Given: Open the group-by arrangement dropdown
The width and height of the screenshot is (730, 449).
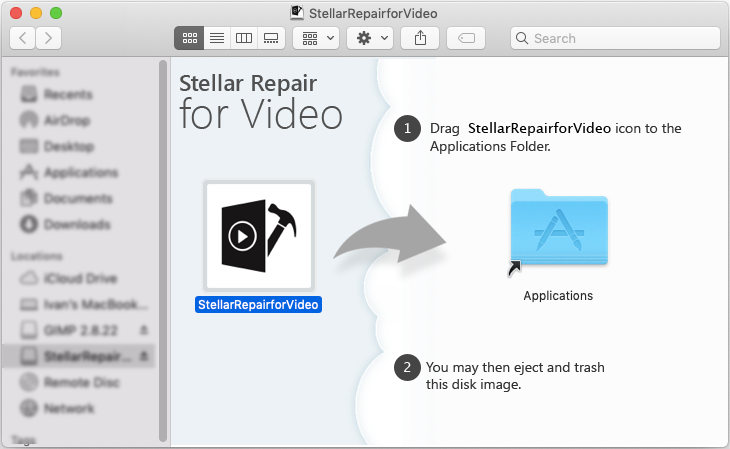Looking at the screenshot, I should (316, 38).
